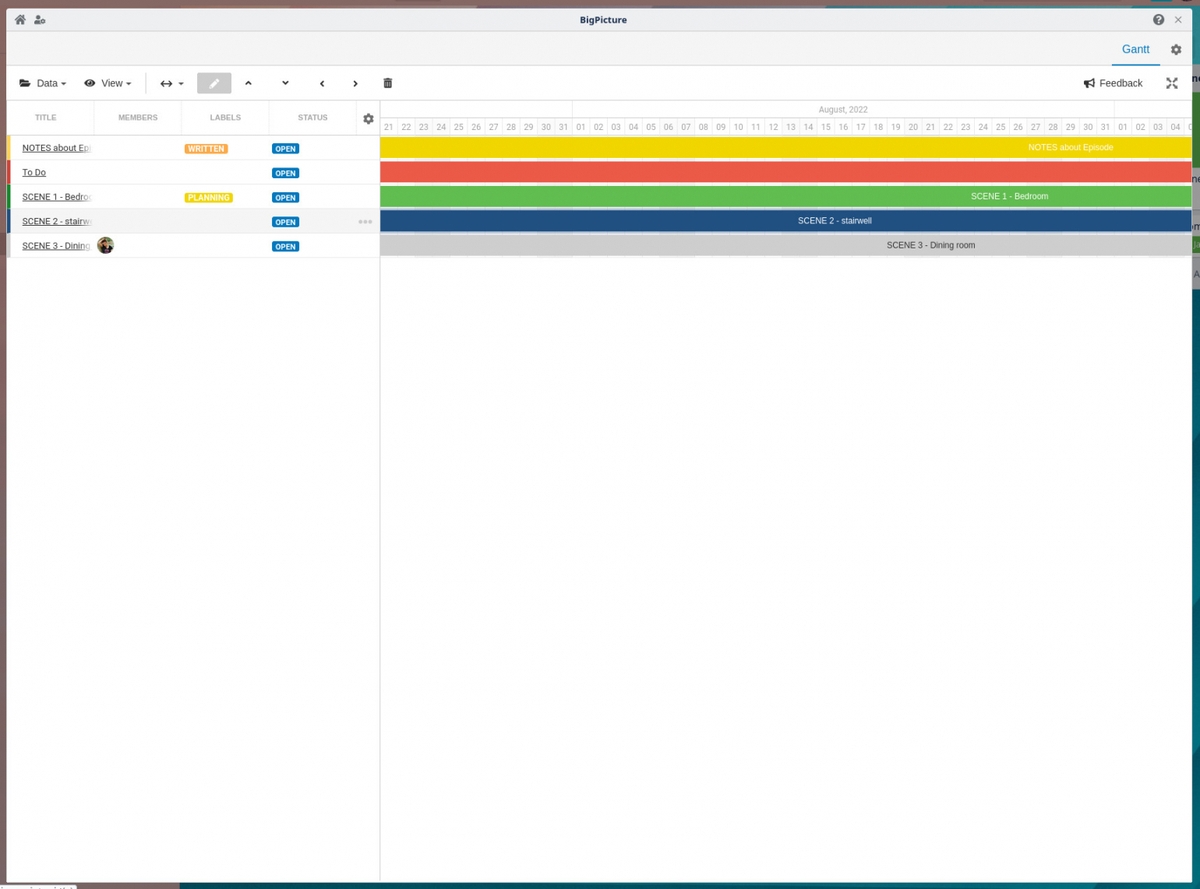Enter fullscreen with the expand arrows icon

(x=1171, y=83)
